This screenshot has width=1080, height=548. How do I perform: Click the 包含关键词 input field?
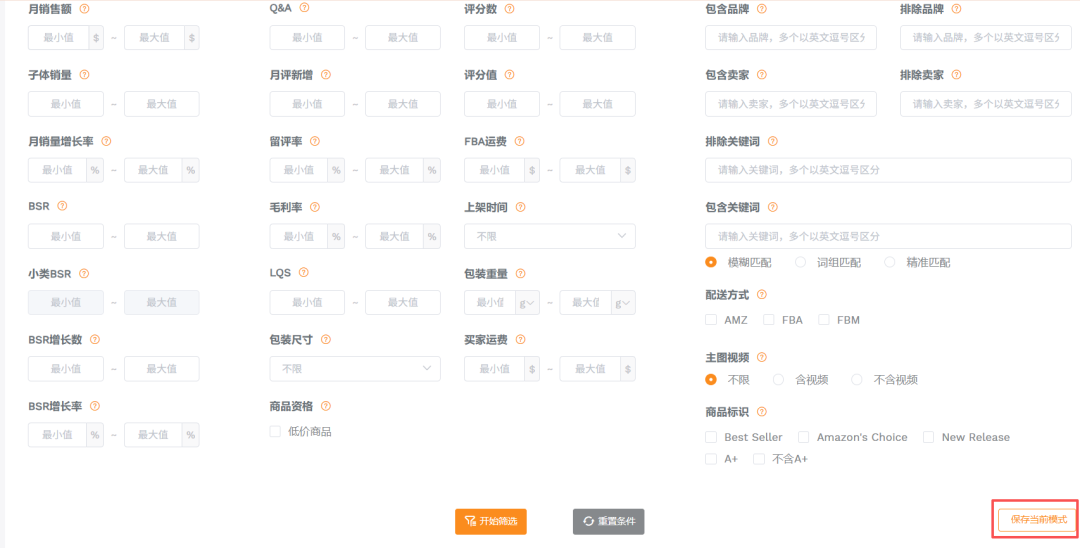(x=889, y=236)
